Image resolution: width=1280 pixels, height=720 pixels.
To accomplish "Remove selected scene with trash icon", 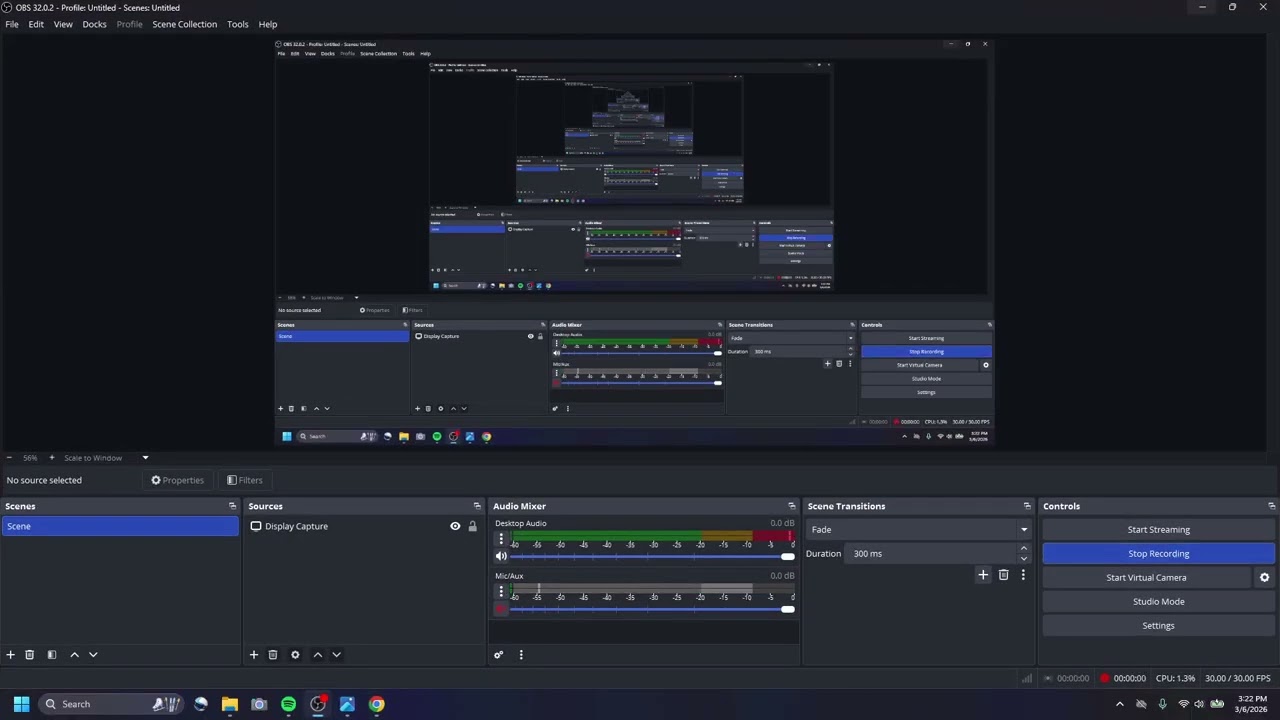I will [29, 655].
